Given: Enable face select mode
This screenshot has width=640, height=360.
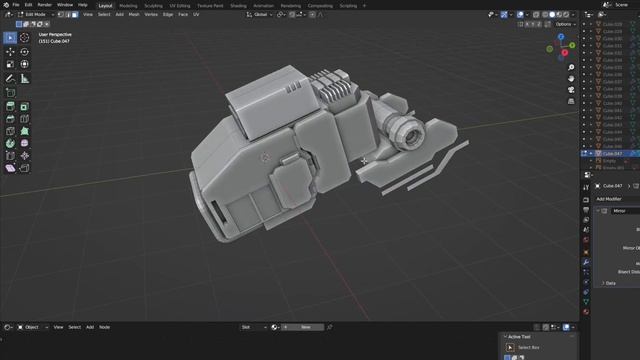Looking at the screenshot, I should (x=75, y=14).
